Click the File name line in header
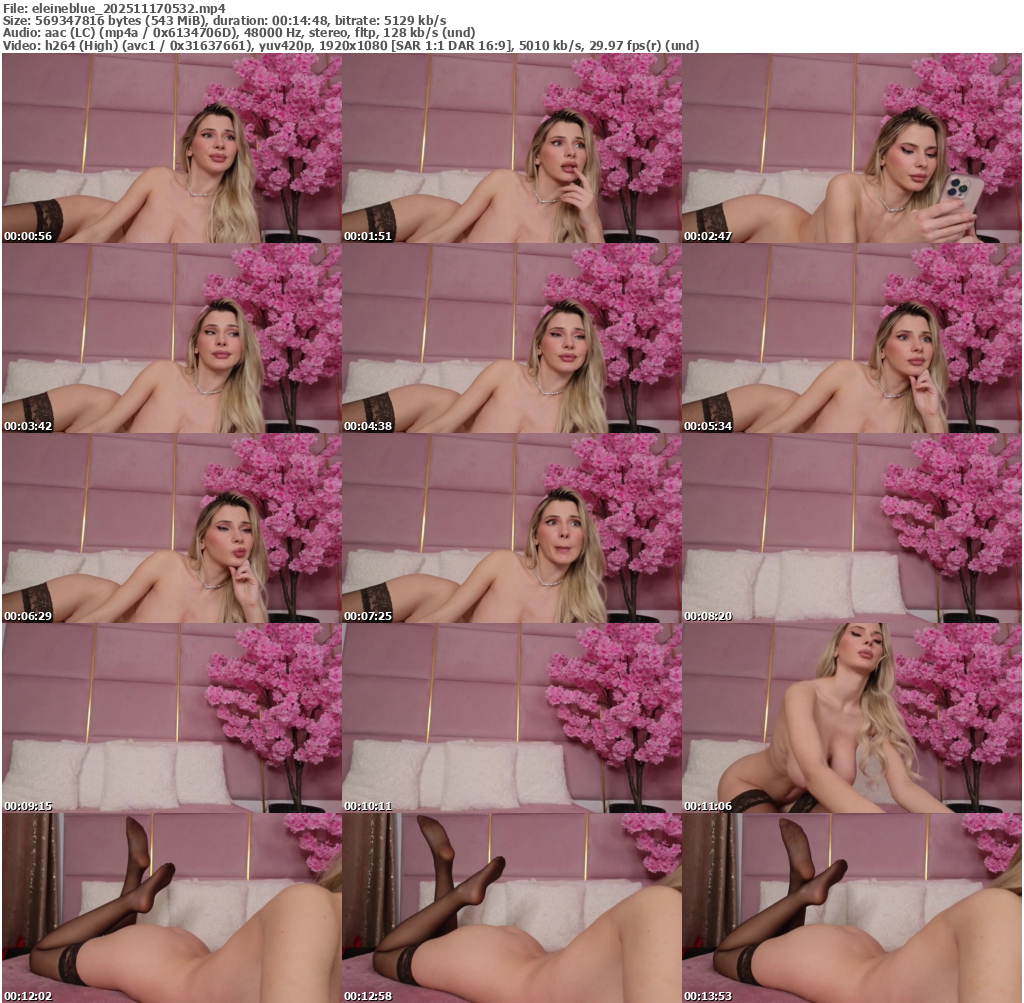 (113, 7)
